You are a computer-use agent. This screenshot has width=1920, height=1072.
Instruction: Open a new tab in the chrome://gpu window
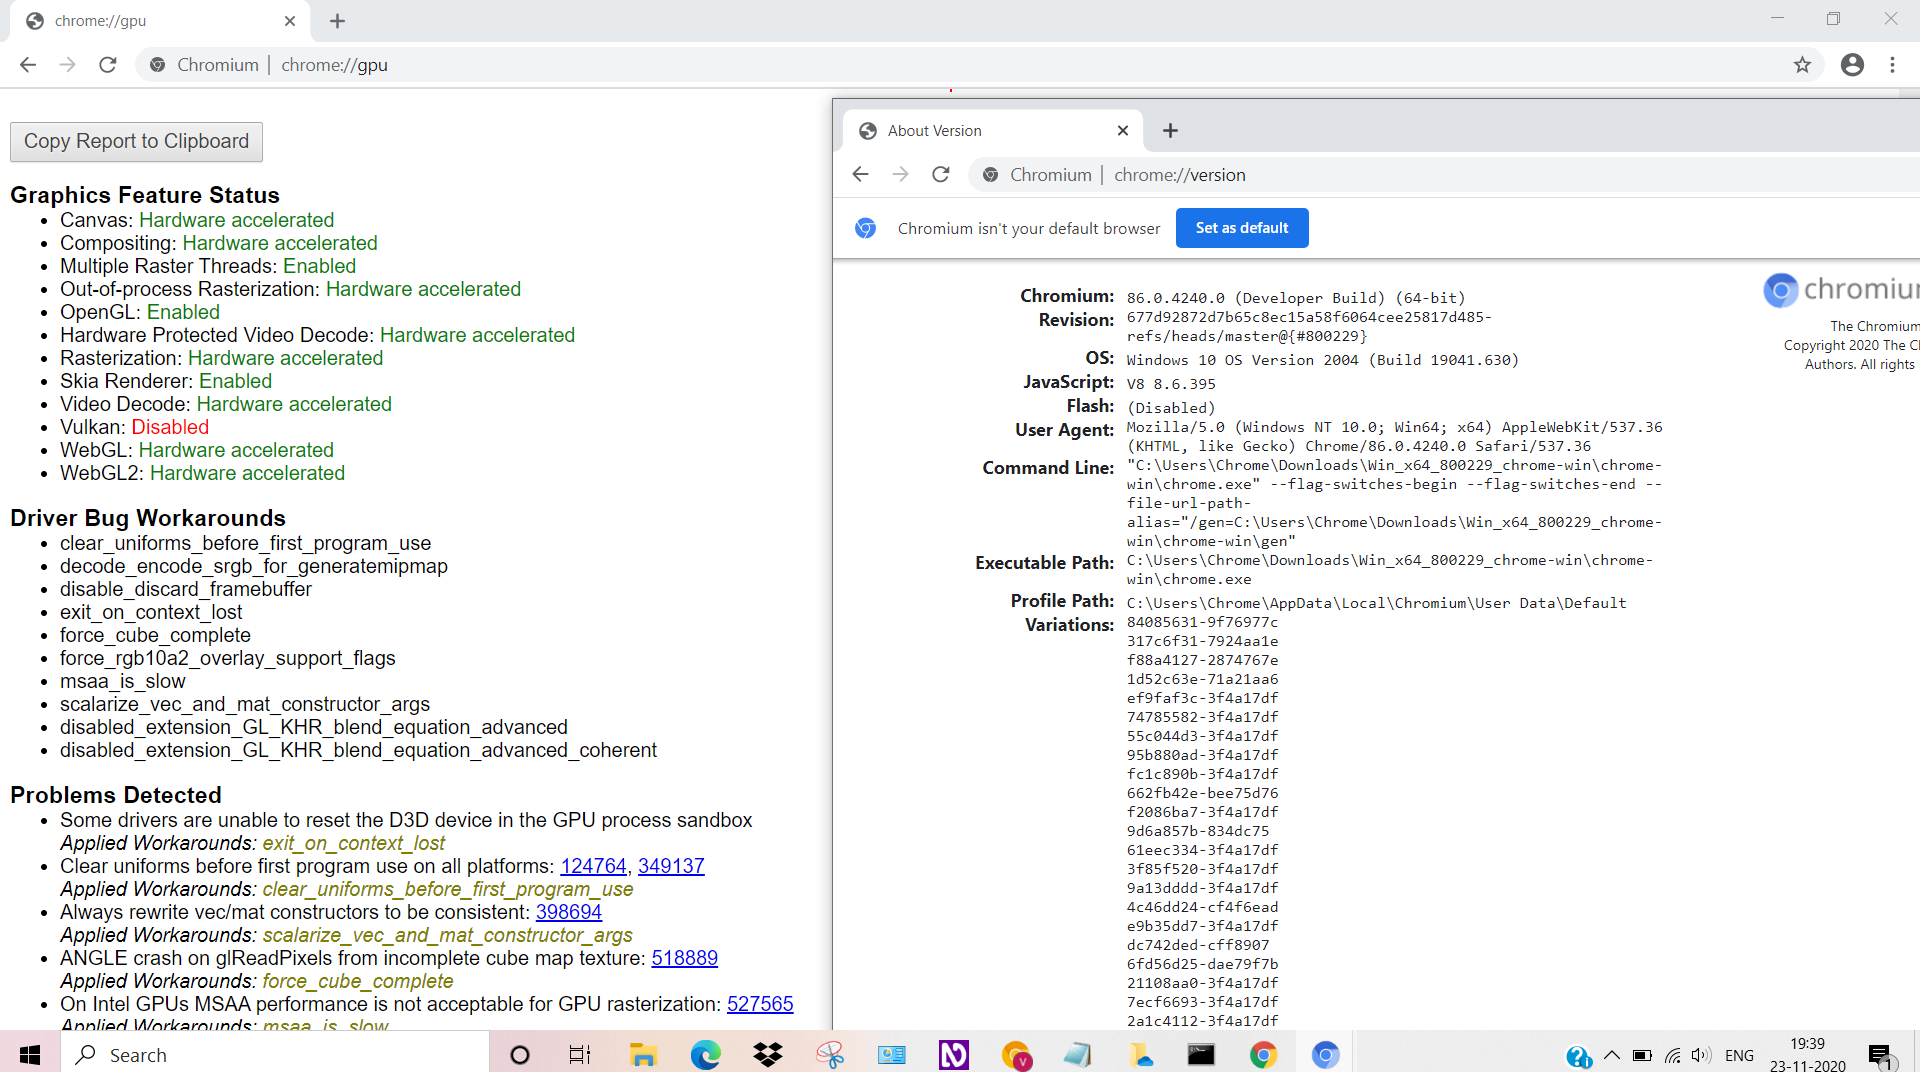(x=337, y=21)
